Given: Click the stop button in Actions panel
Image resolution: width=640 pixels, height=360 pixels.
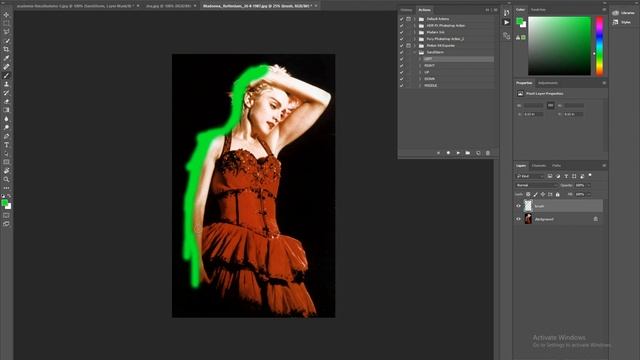Looking at the screenshot, I should coord(438,153).
